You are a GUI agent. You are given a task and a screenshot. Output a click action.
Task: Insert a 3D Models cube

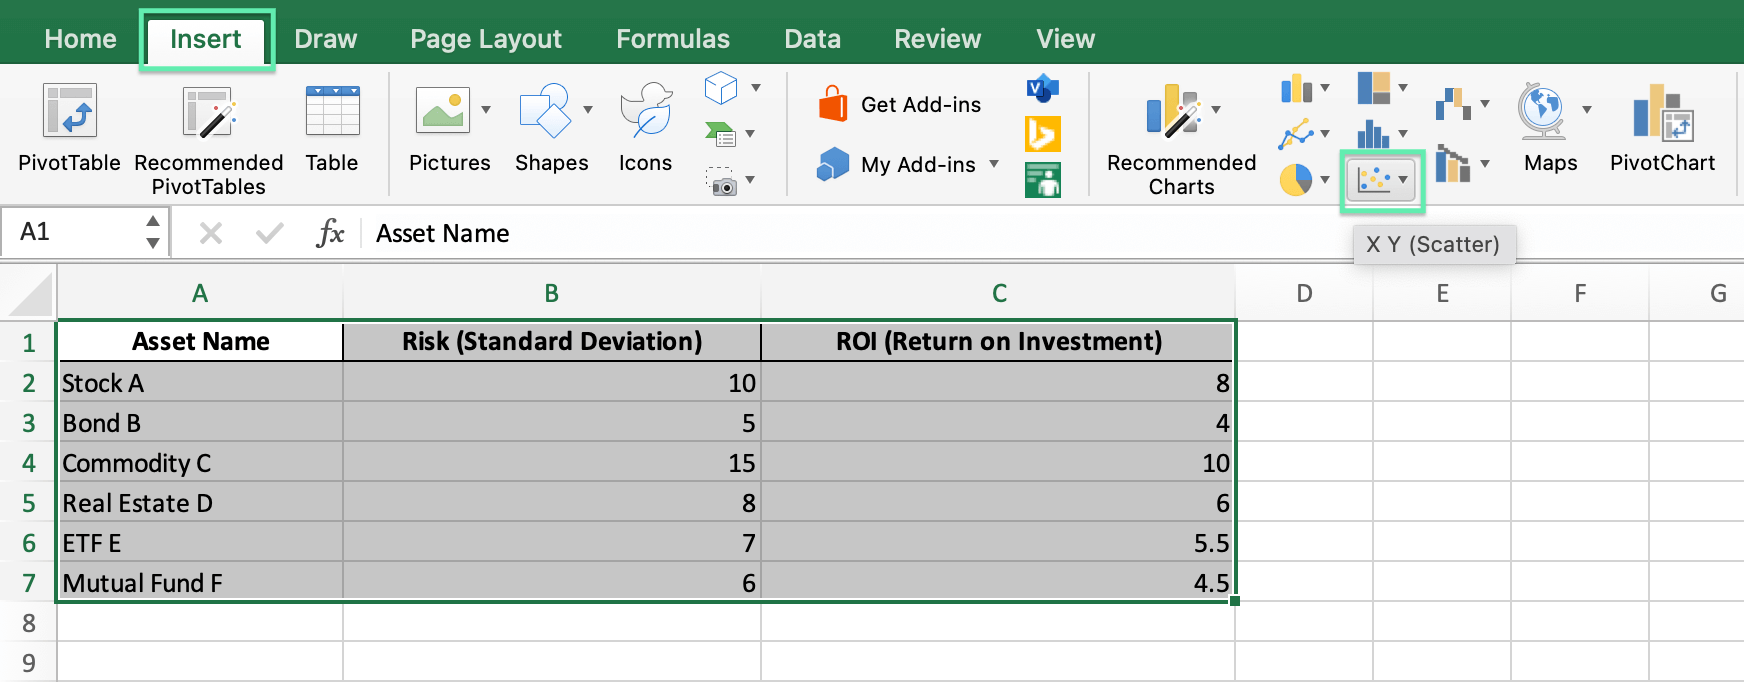[721, 88]
